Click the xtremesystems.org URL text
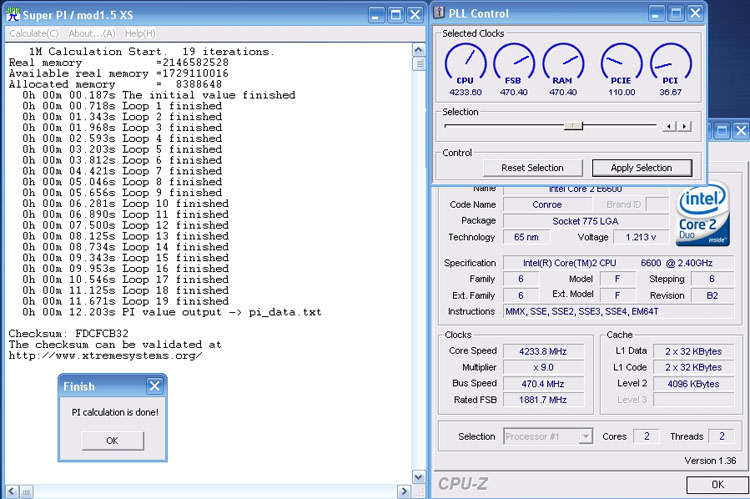 coord(105,355)
